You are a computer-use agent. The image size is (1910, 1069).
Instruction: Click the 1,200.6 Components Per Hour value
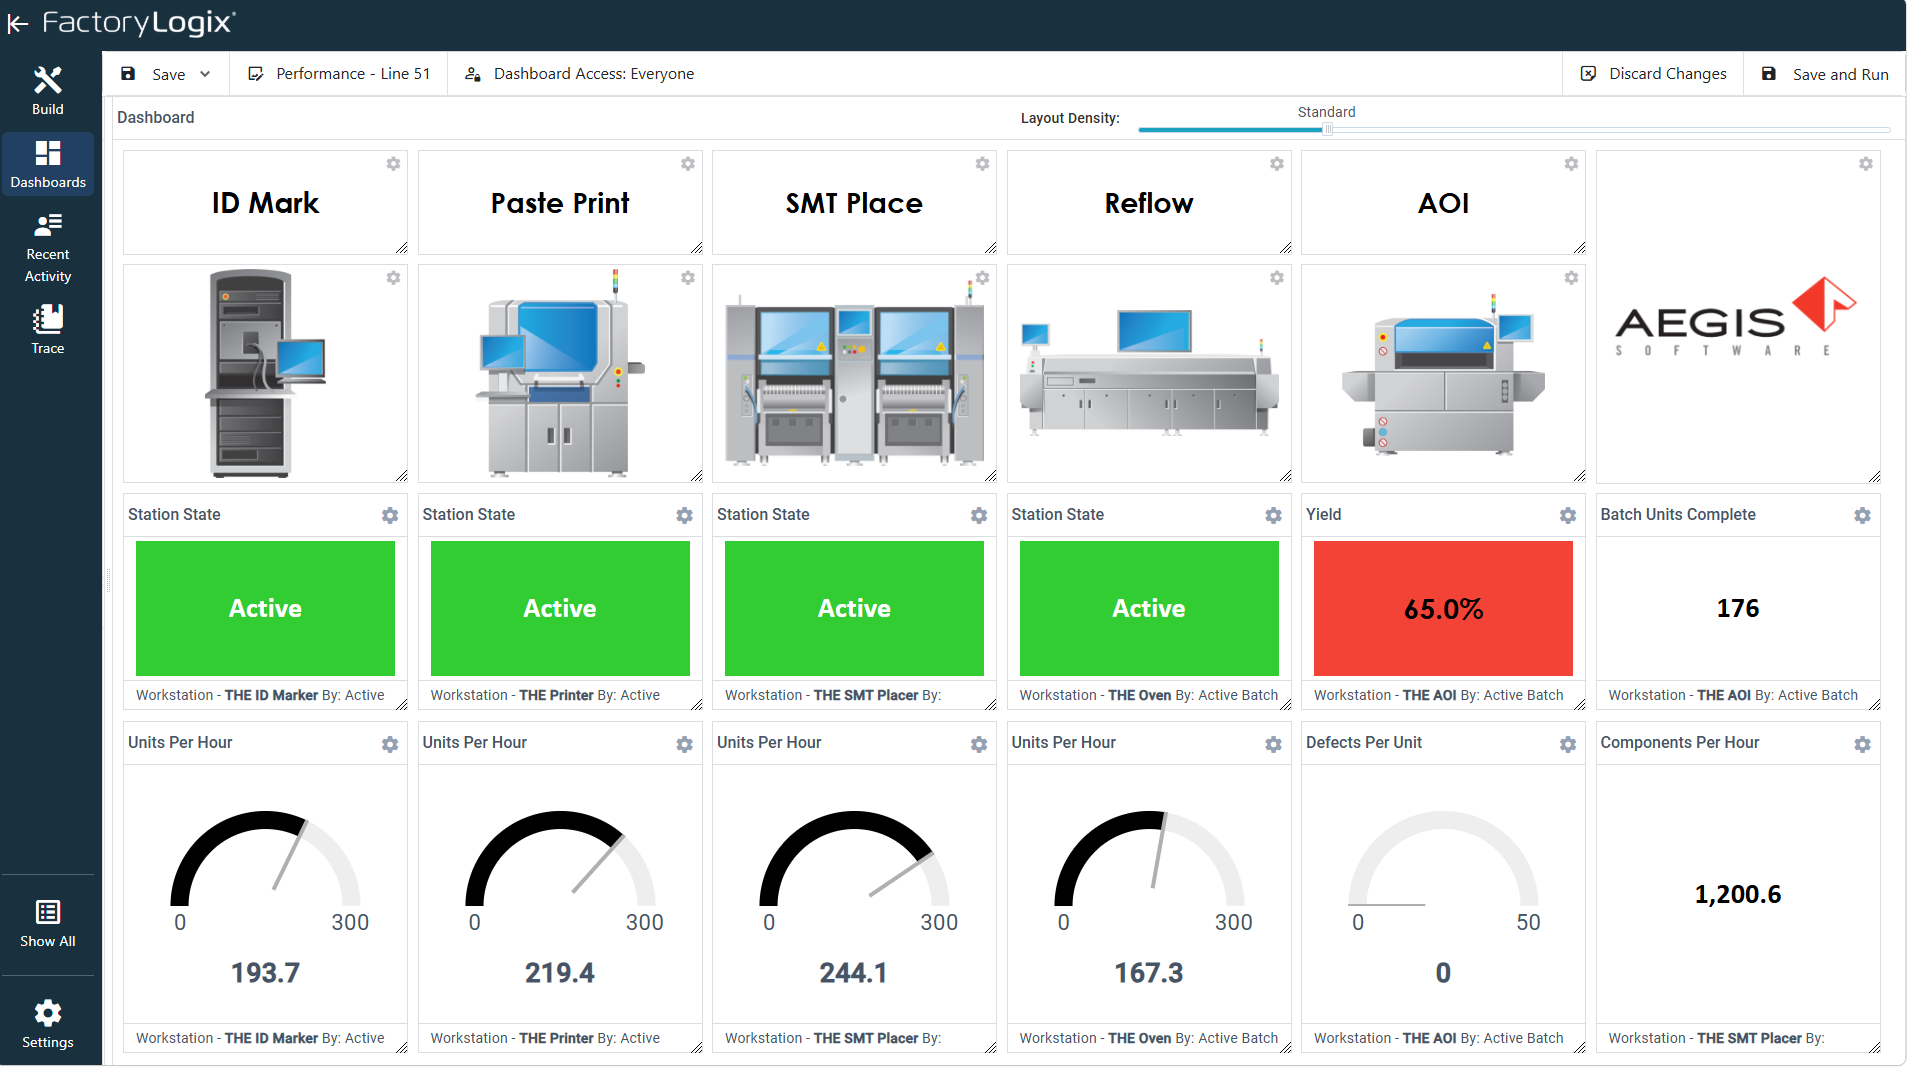point(1737,895)
